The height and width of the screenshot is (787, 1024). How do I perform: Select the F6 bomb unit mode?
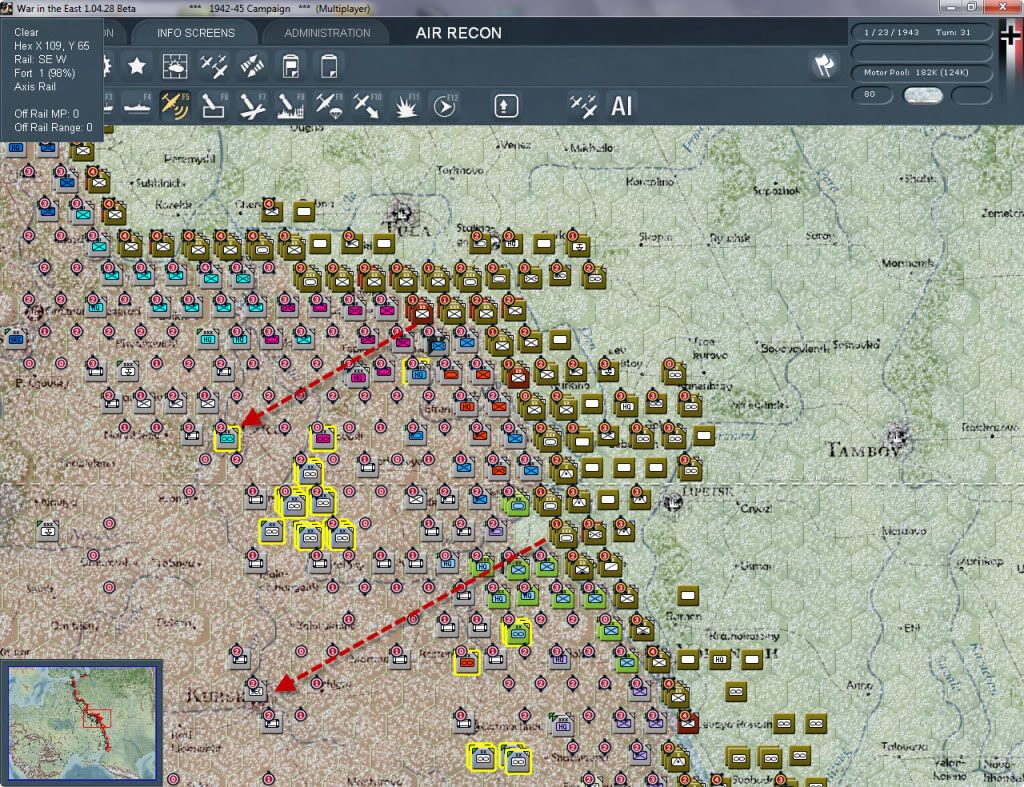click(214, 105)
